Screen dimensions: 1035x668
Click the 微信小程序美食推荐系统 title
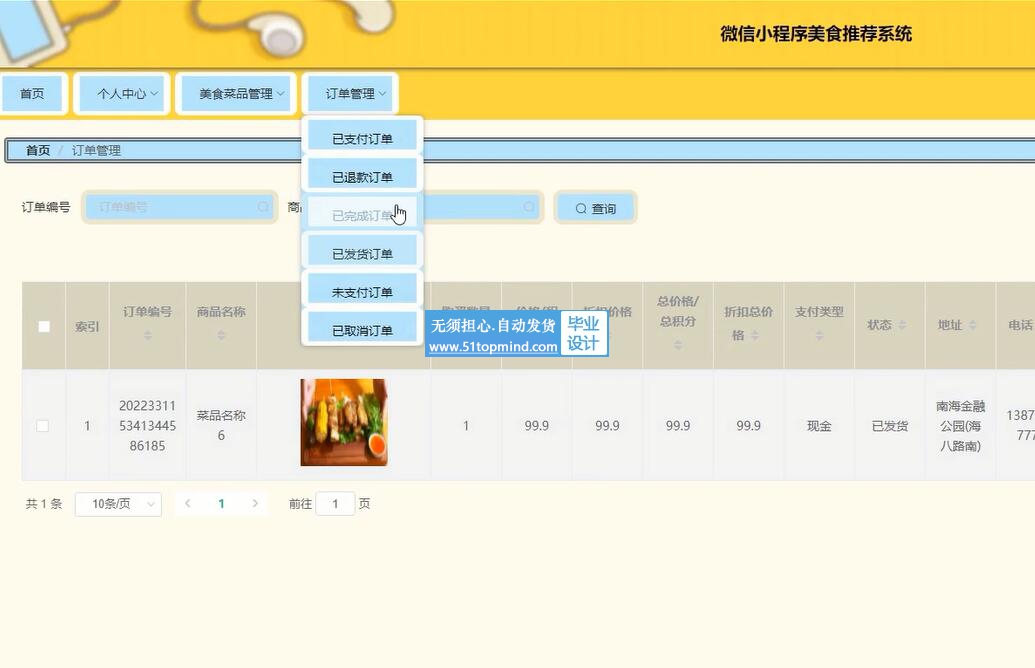pyautogui.click(x=816, y=34)
